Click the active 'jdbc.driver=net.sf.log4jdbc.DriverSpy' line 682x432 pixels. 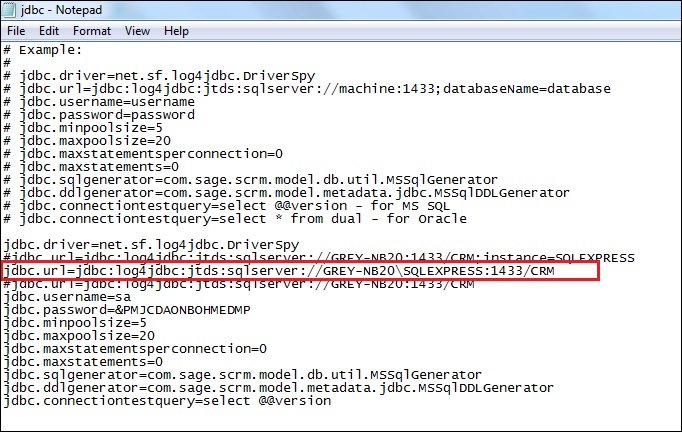(151, 245)
